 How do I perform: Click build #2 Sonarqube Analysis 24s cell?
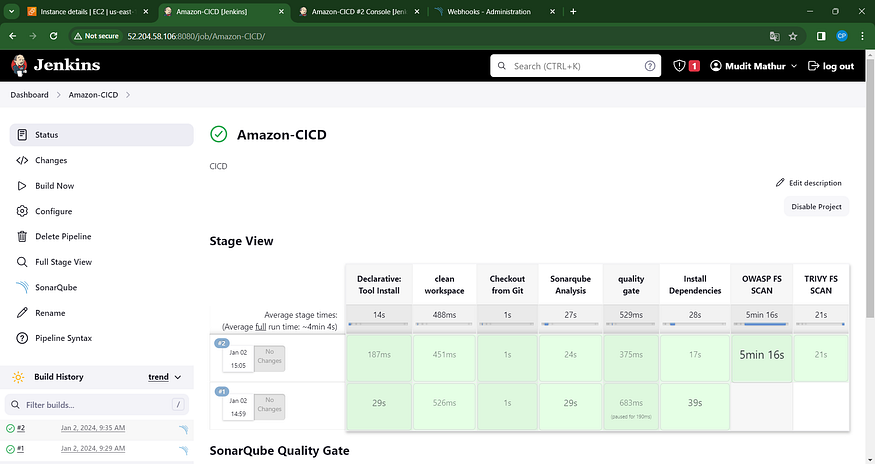(570, 358)
